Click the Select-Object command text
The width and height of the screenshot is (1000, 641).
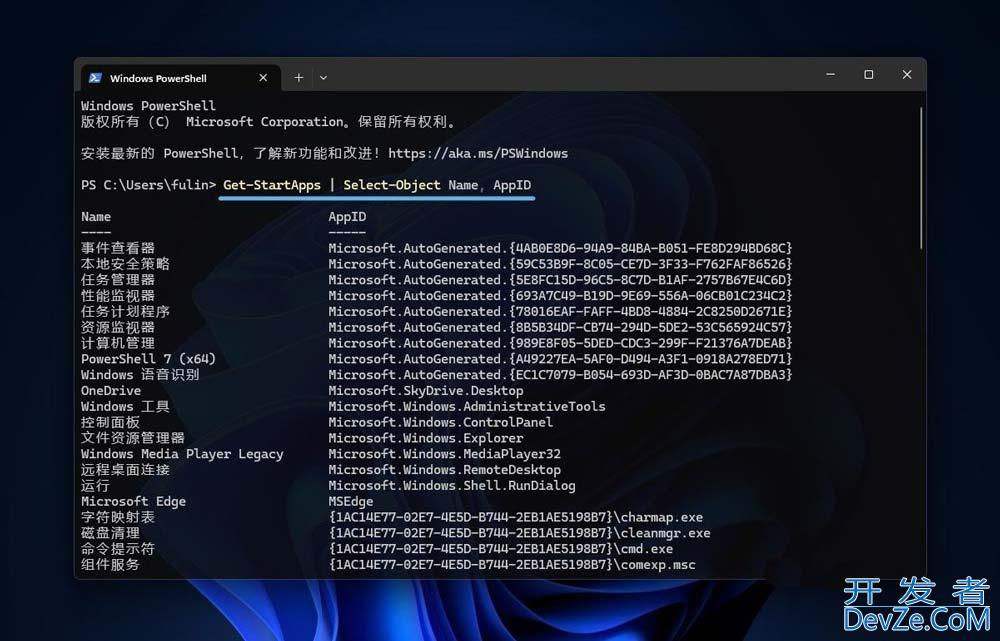coord(392,185)
